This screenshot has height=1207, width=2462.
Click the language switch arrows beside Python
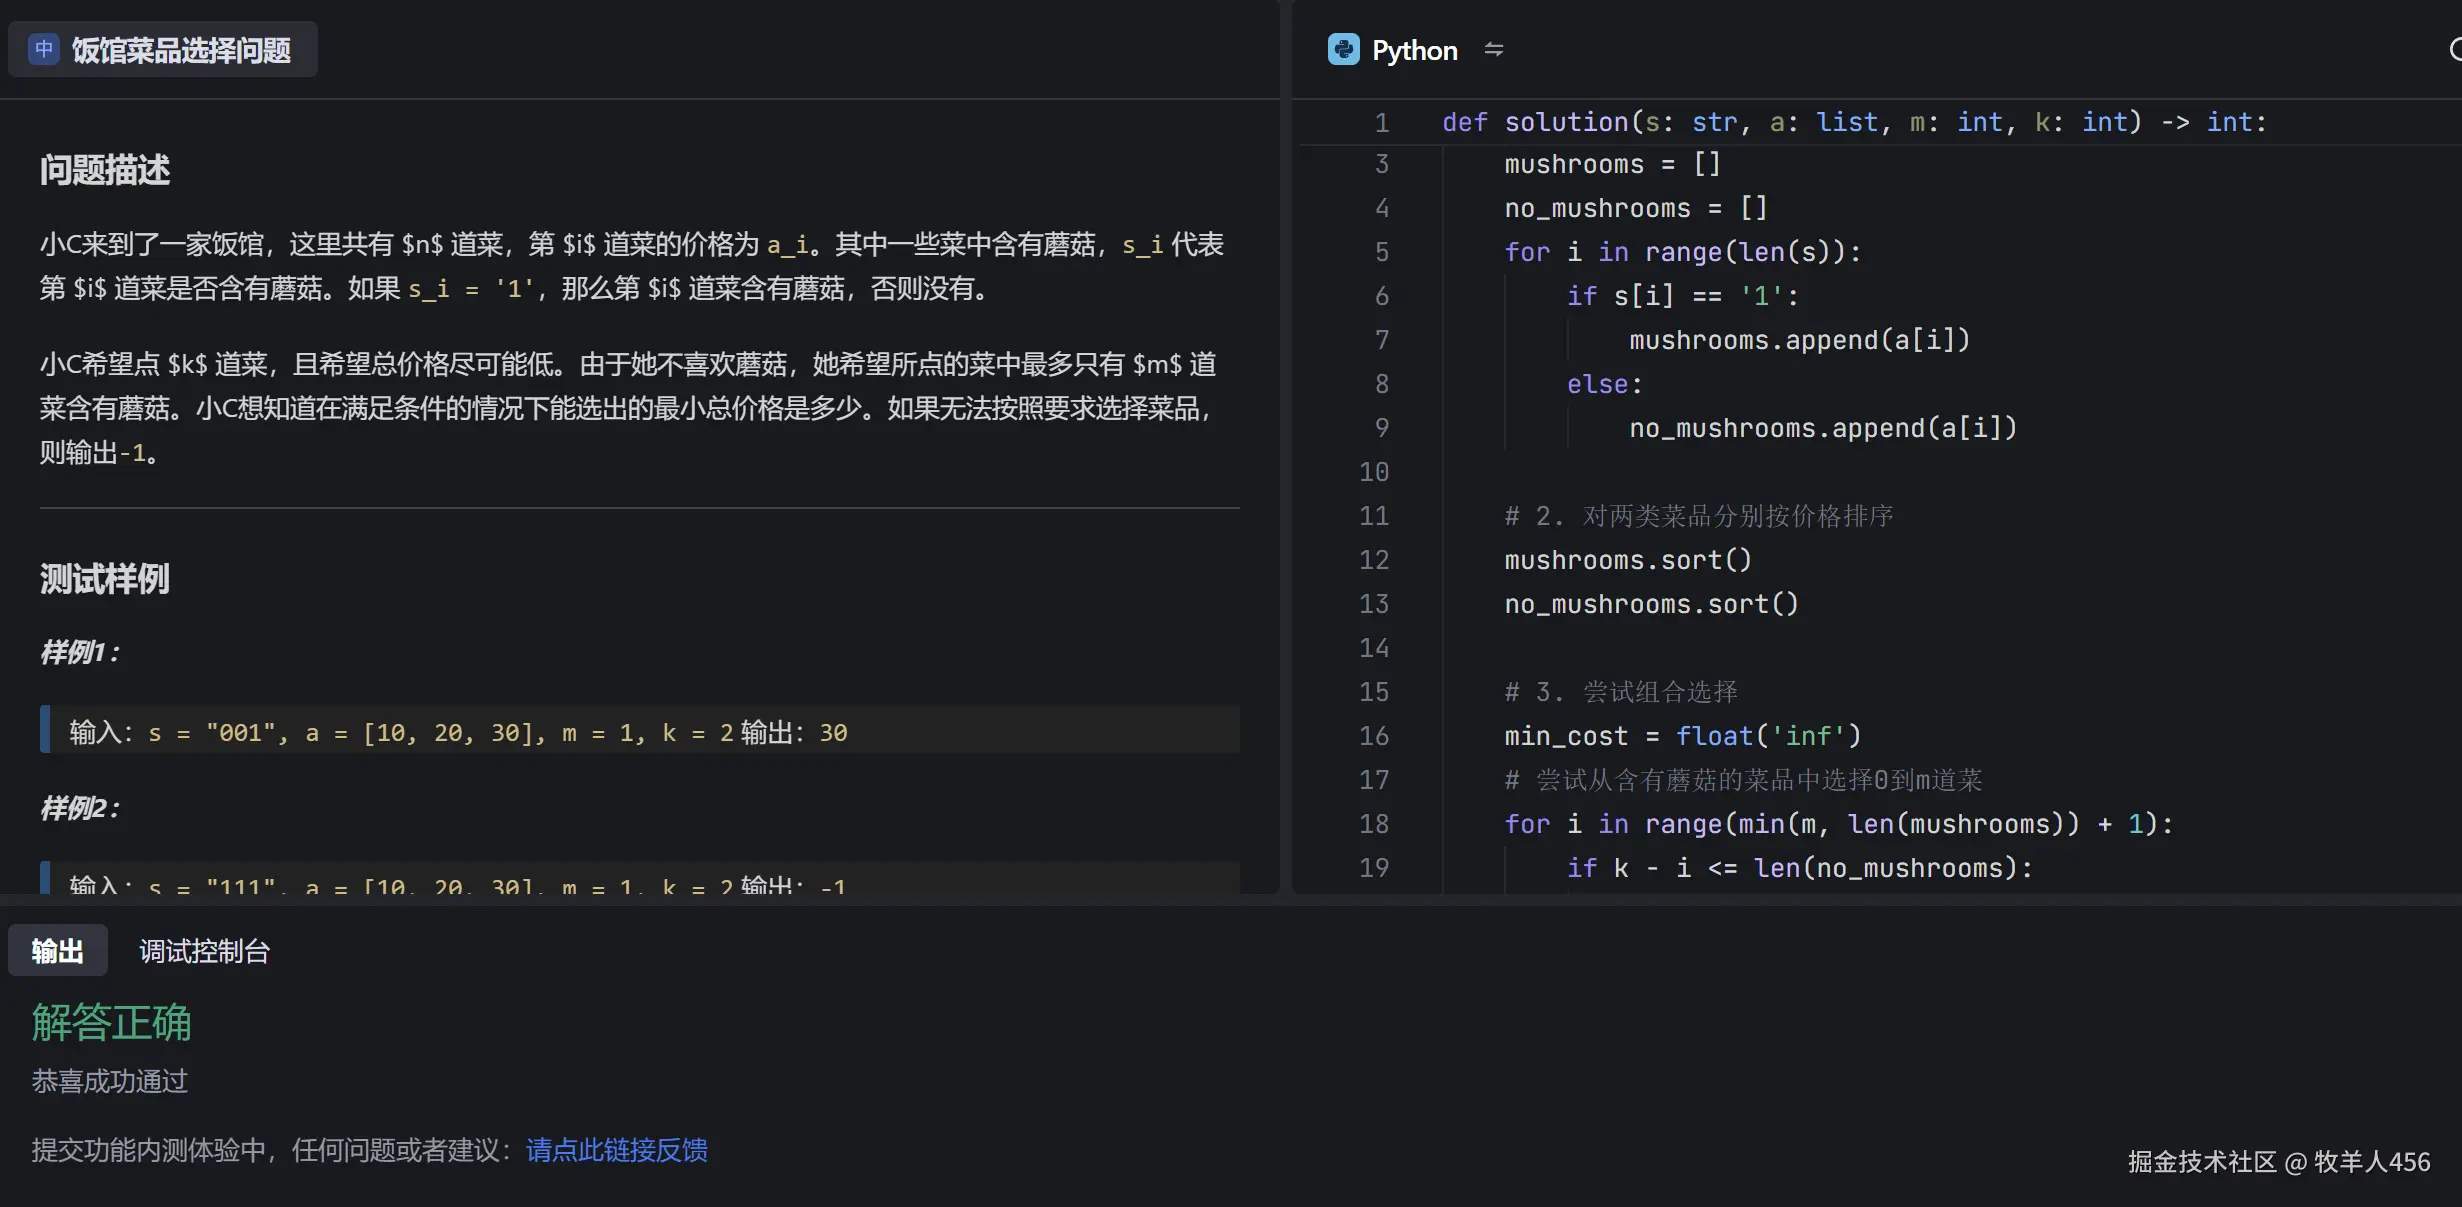click(1494, 50)
